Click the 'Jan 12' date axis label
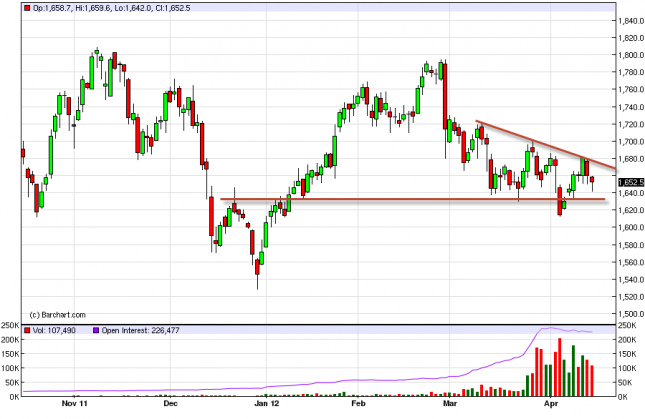The width and height of the screenshot is (645, 419). tap(266, 403)
